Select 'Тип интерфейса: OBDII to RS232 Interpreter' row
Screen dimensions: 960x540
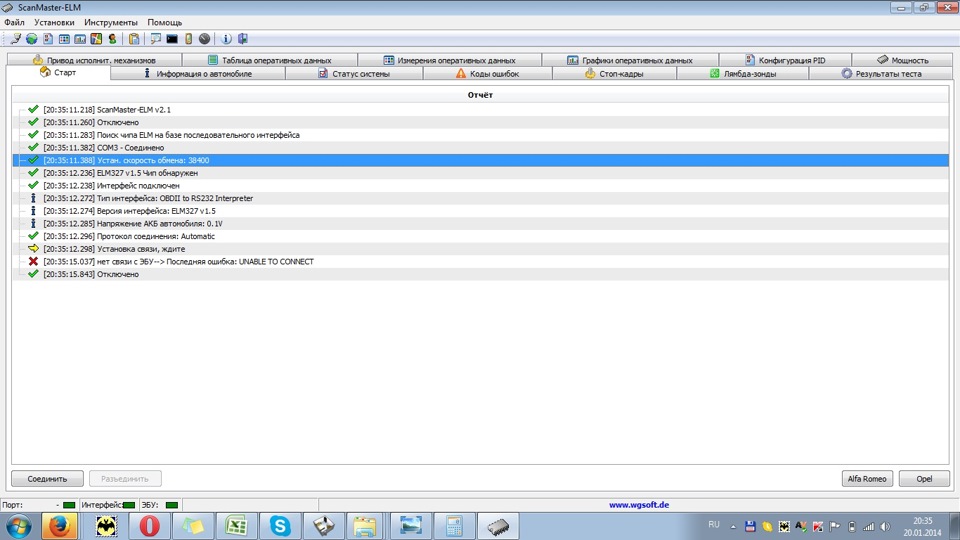pyautogui.click(x=481, y=198)
